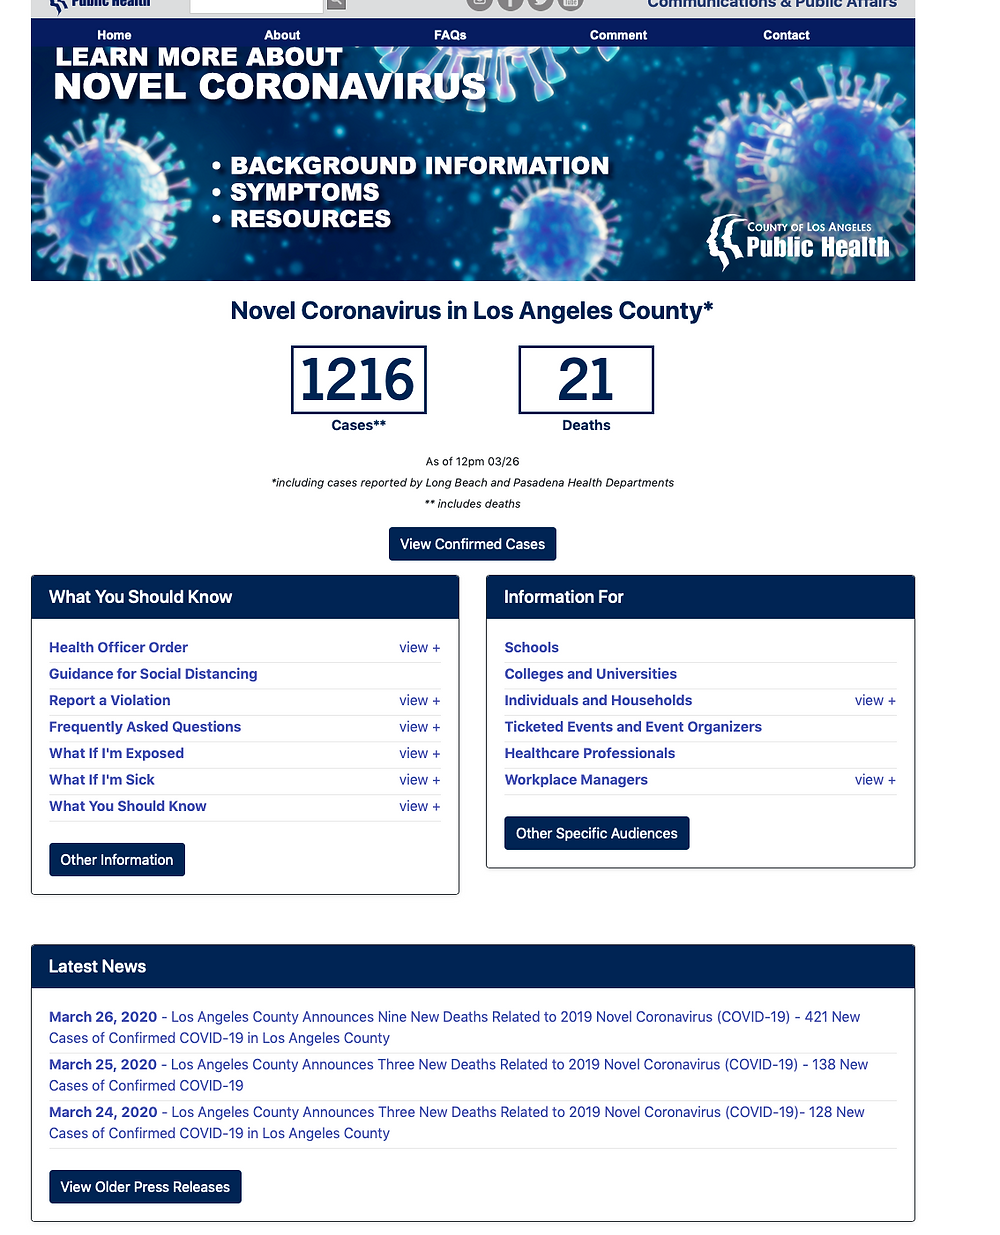
Task: Click the 1216 cases count box
Action: [x=358, y=380]
